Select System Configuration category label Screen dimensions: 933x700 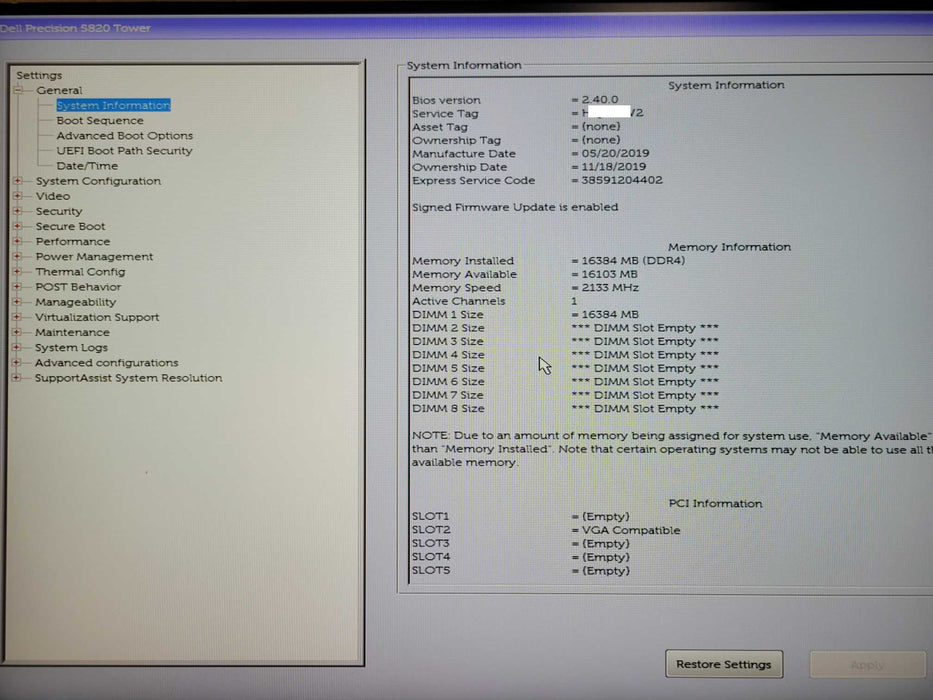tap(98, 181)
